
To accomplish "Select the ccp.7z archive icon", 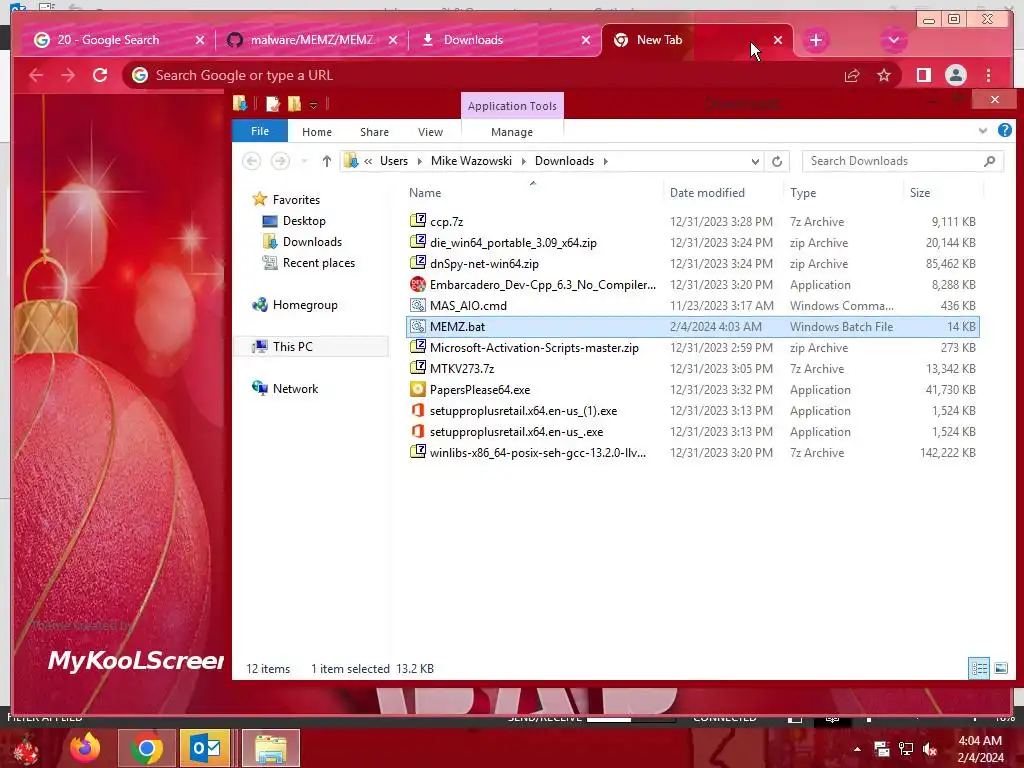I will coord(417,221).
